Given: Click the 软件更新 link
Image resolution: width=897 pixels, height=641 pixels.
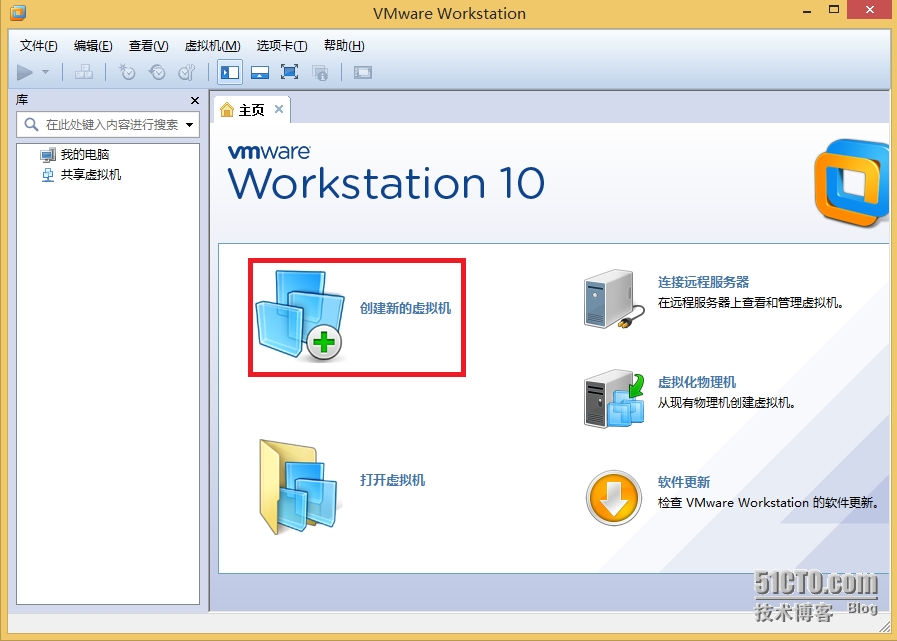Looking at the screenshot, I should [x=684, y=482].
